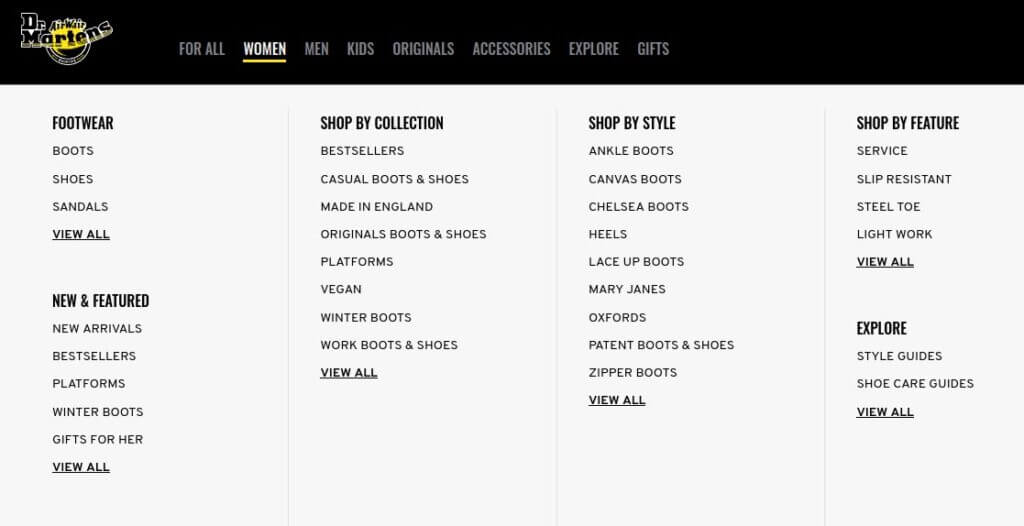Open the Kids navigation menu
The height and width of the screenshot is (526, 1024).
[360, 49]
